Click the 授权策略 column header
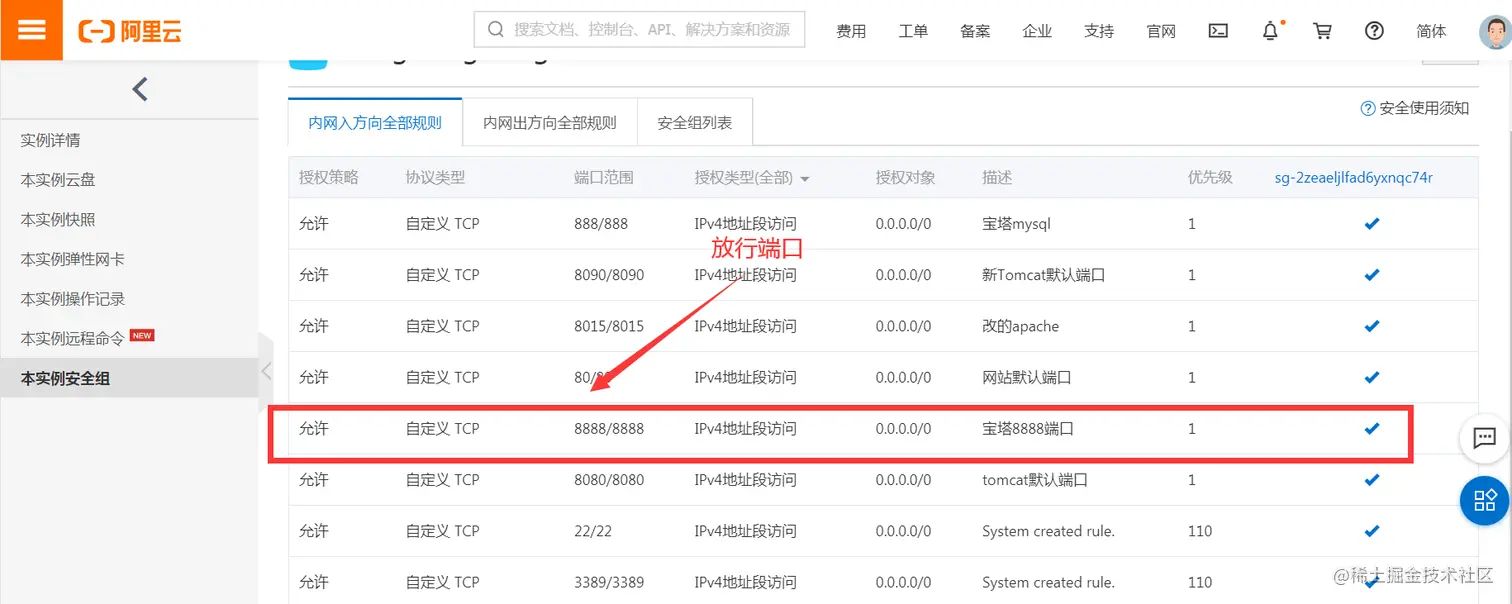This screenshot has height=604, width=1512. (329, 178)
